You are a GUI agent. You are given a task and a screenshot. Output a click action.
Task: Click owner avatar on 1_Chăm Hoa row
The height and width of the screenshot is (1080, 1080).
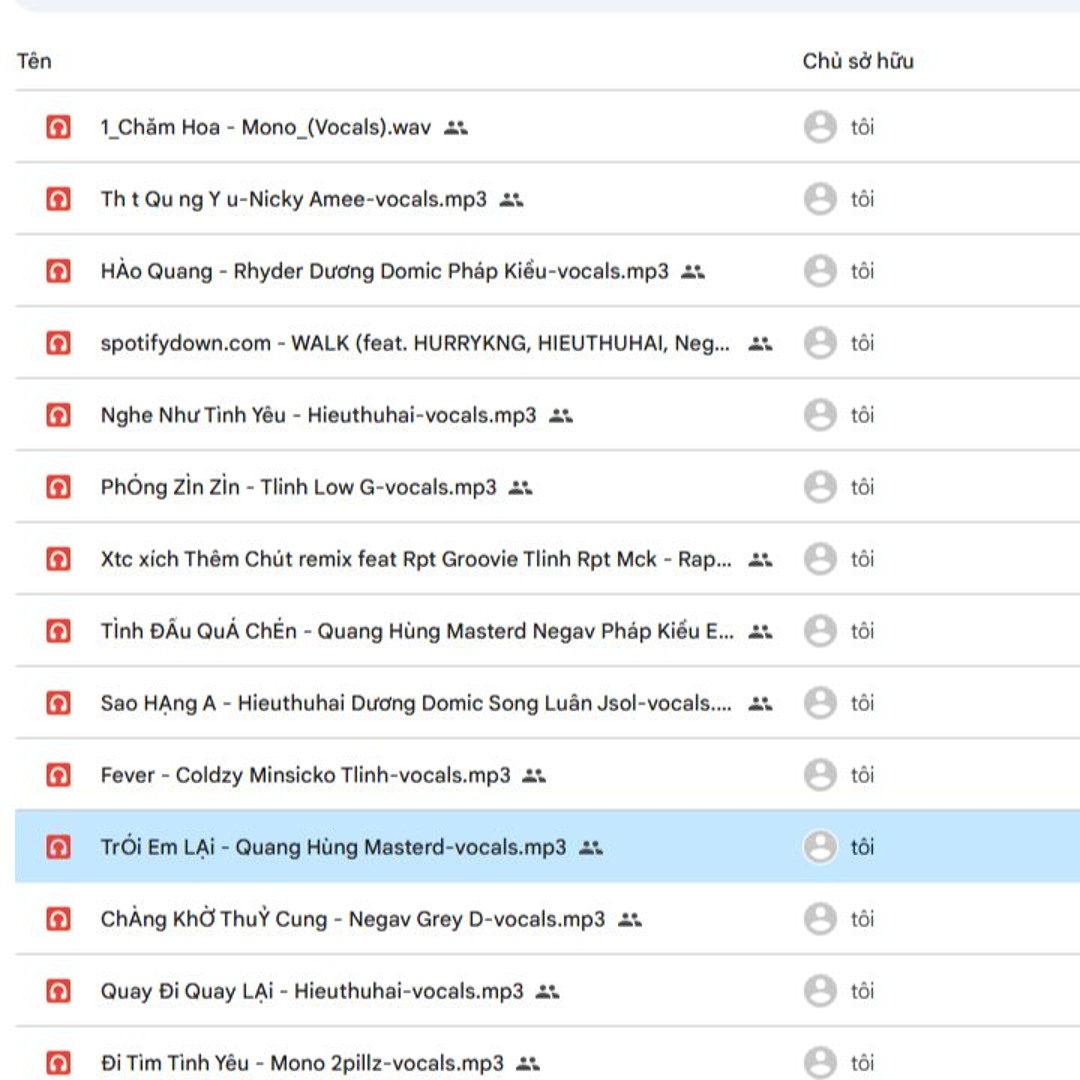pos(820,127)
